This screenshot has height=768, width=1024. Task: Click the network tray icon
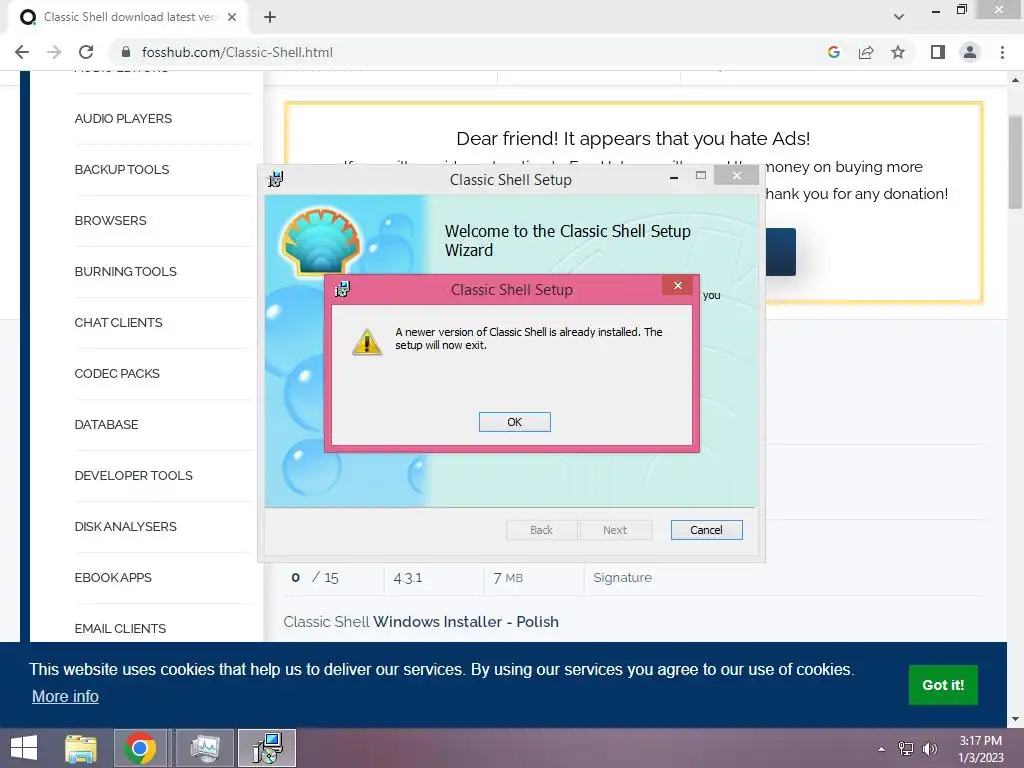coord(905,749)
